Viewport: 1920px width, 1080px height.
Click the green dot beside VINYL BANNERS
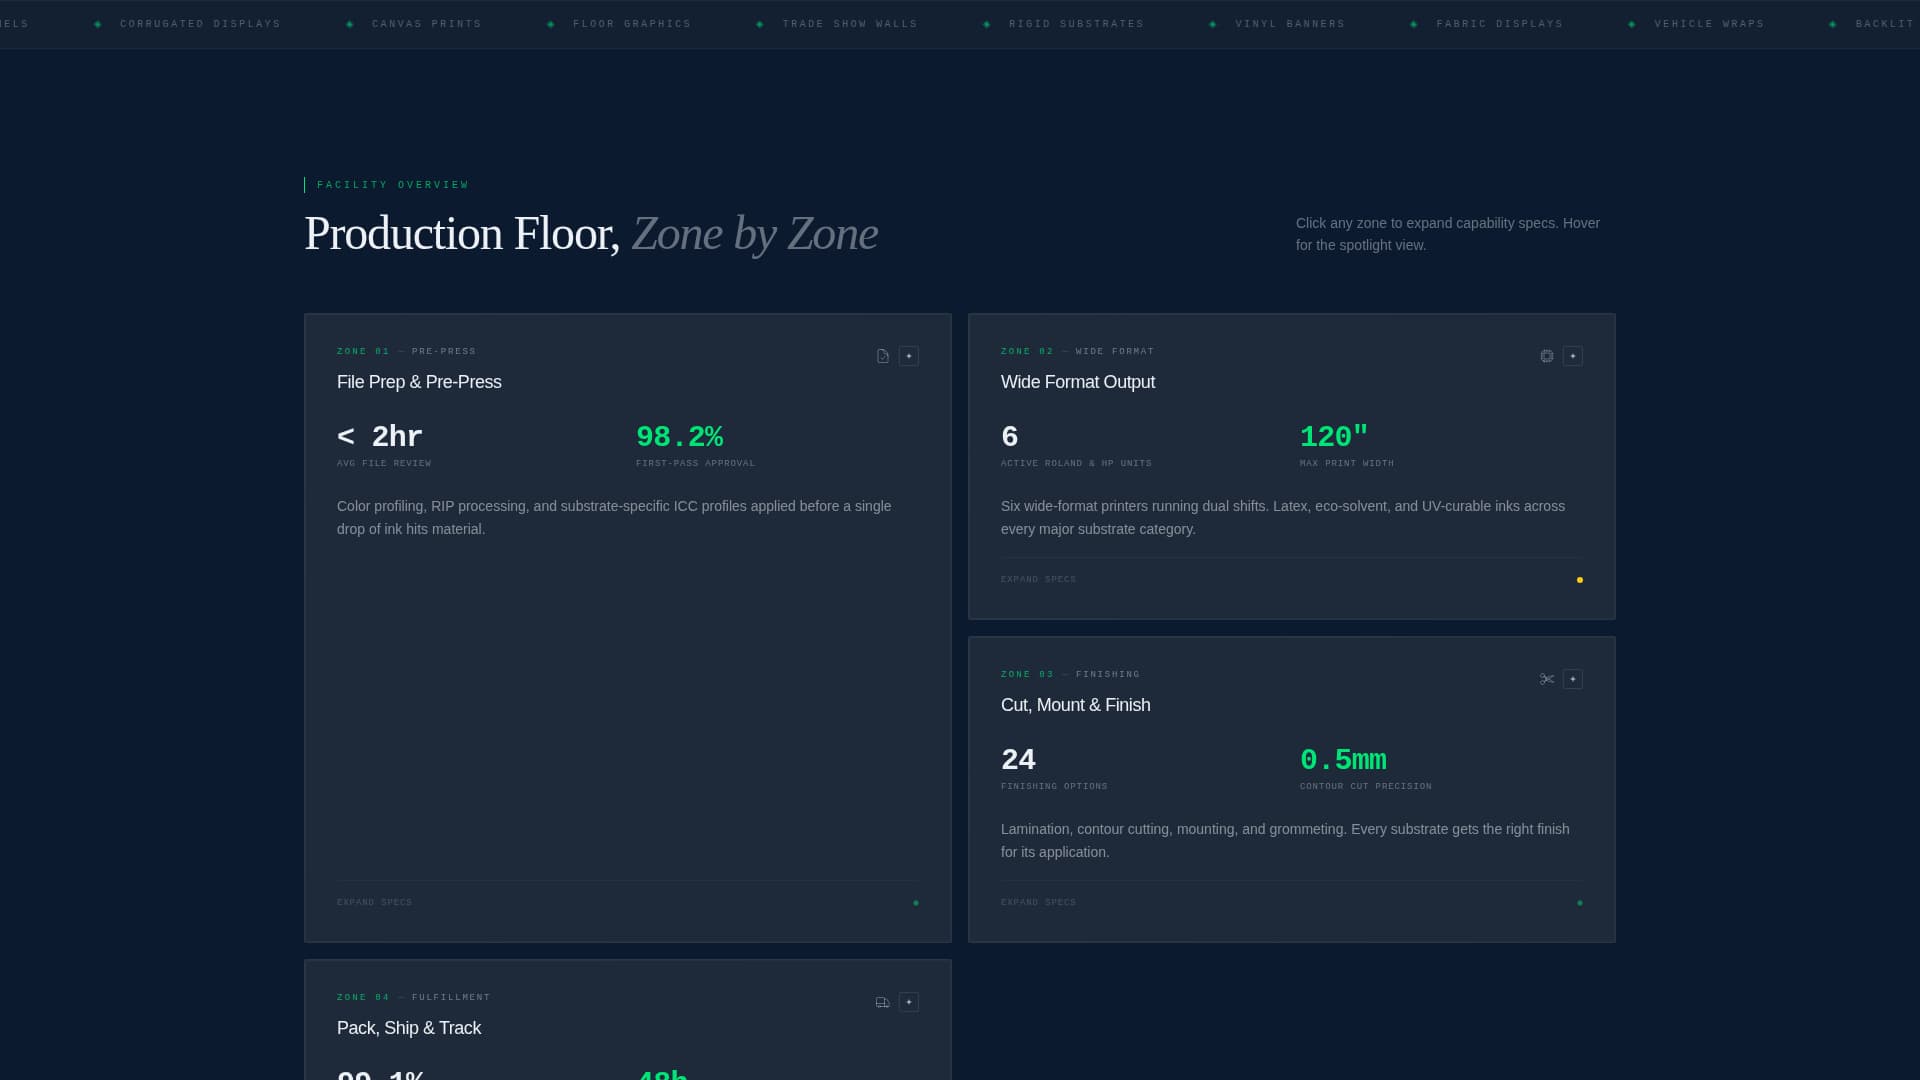[x=1212, y=22]
